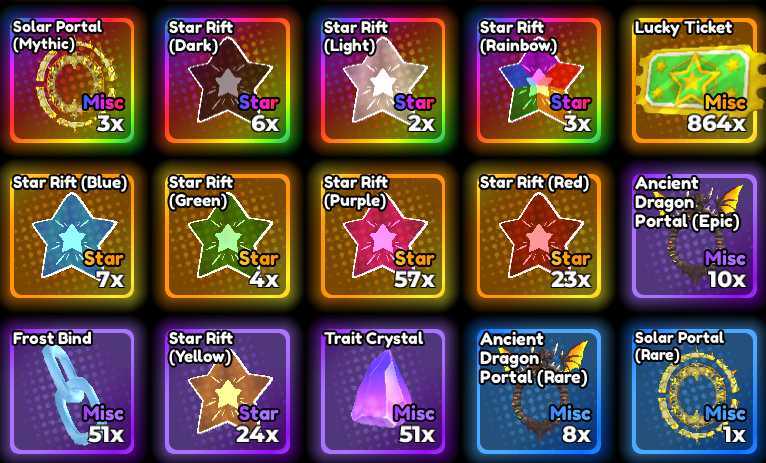Image resolution: width=766 pixels, height=463 pixels.
Task: Choose the Star Rift (Light) item
Action: pyautogui.click(x=383, y=81)
